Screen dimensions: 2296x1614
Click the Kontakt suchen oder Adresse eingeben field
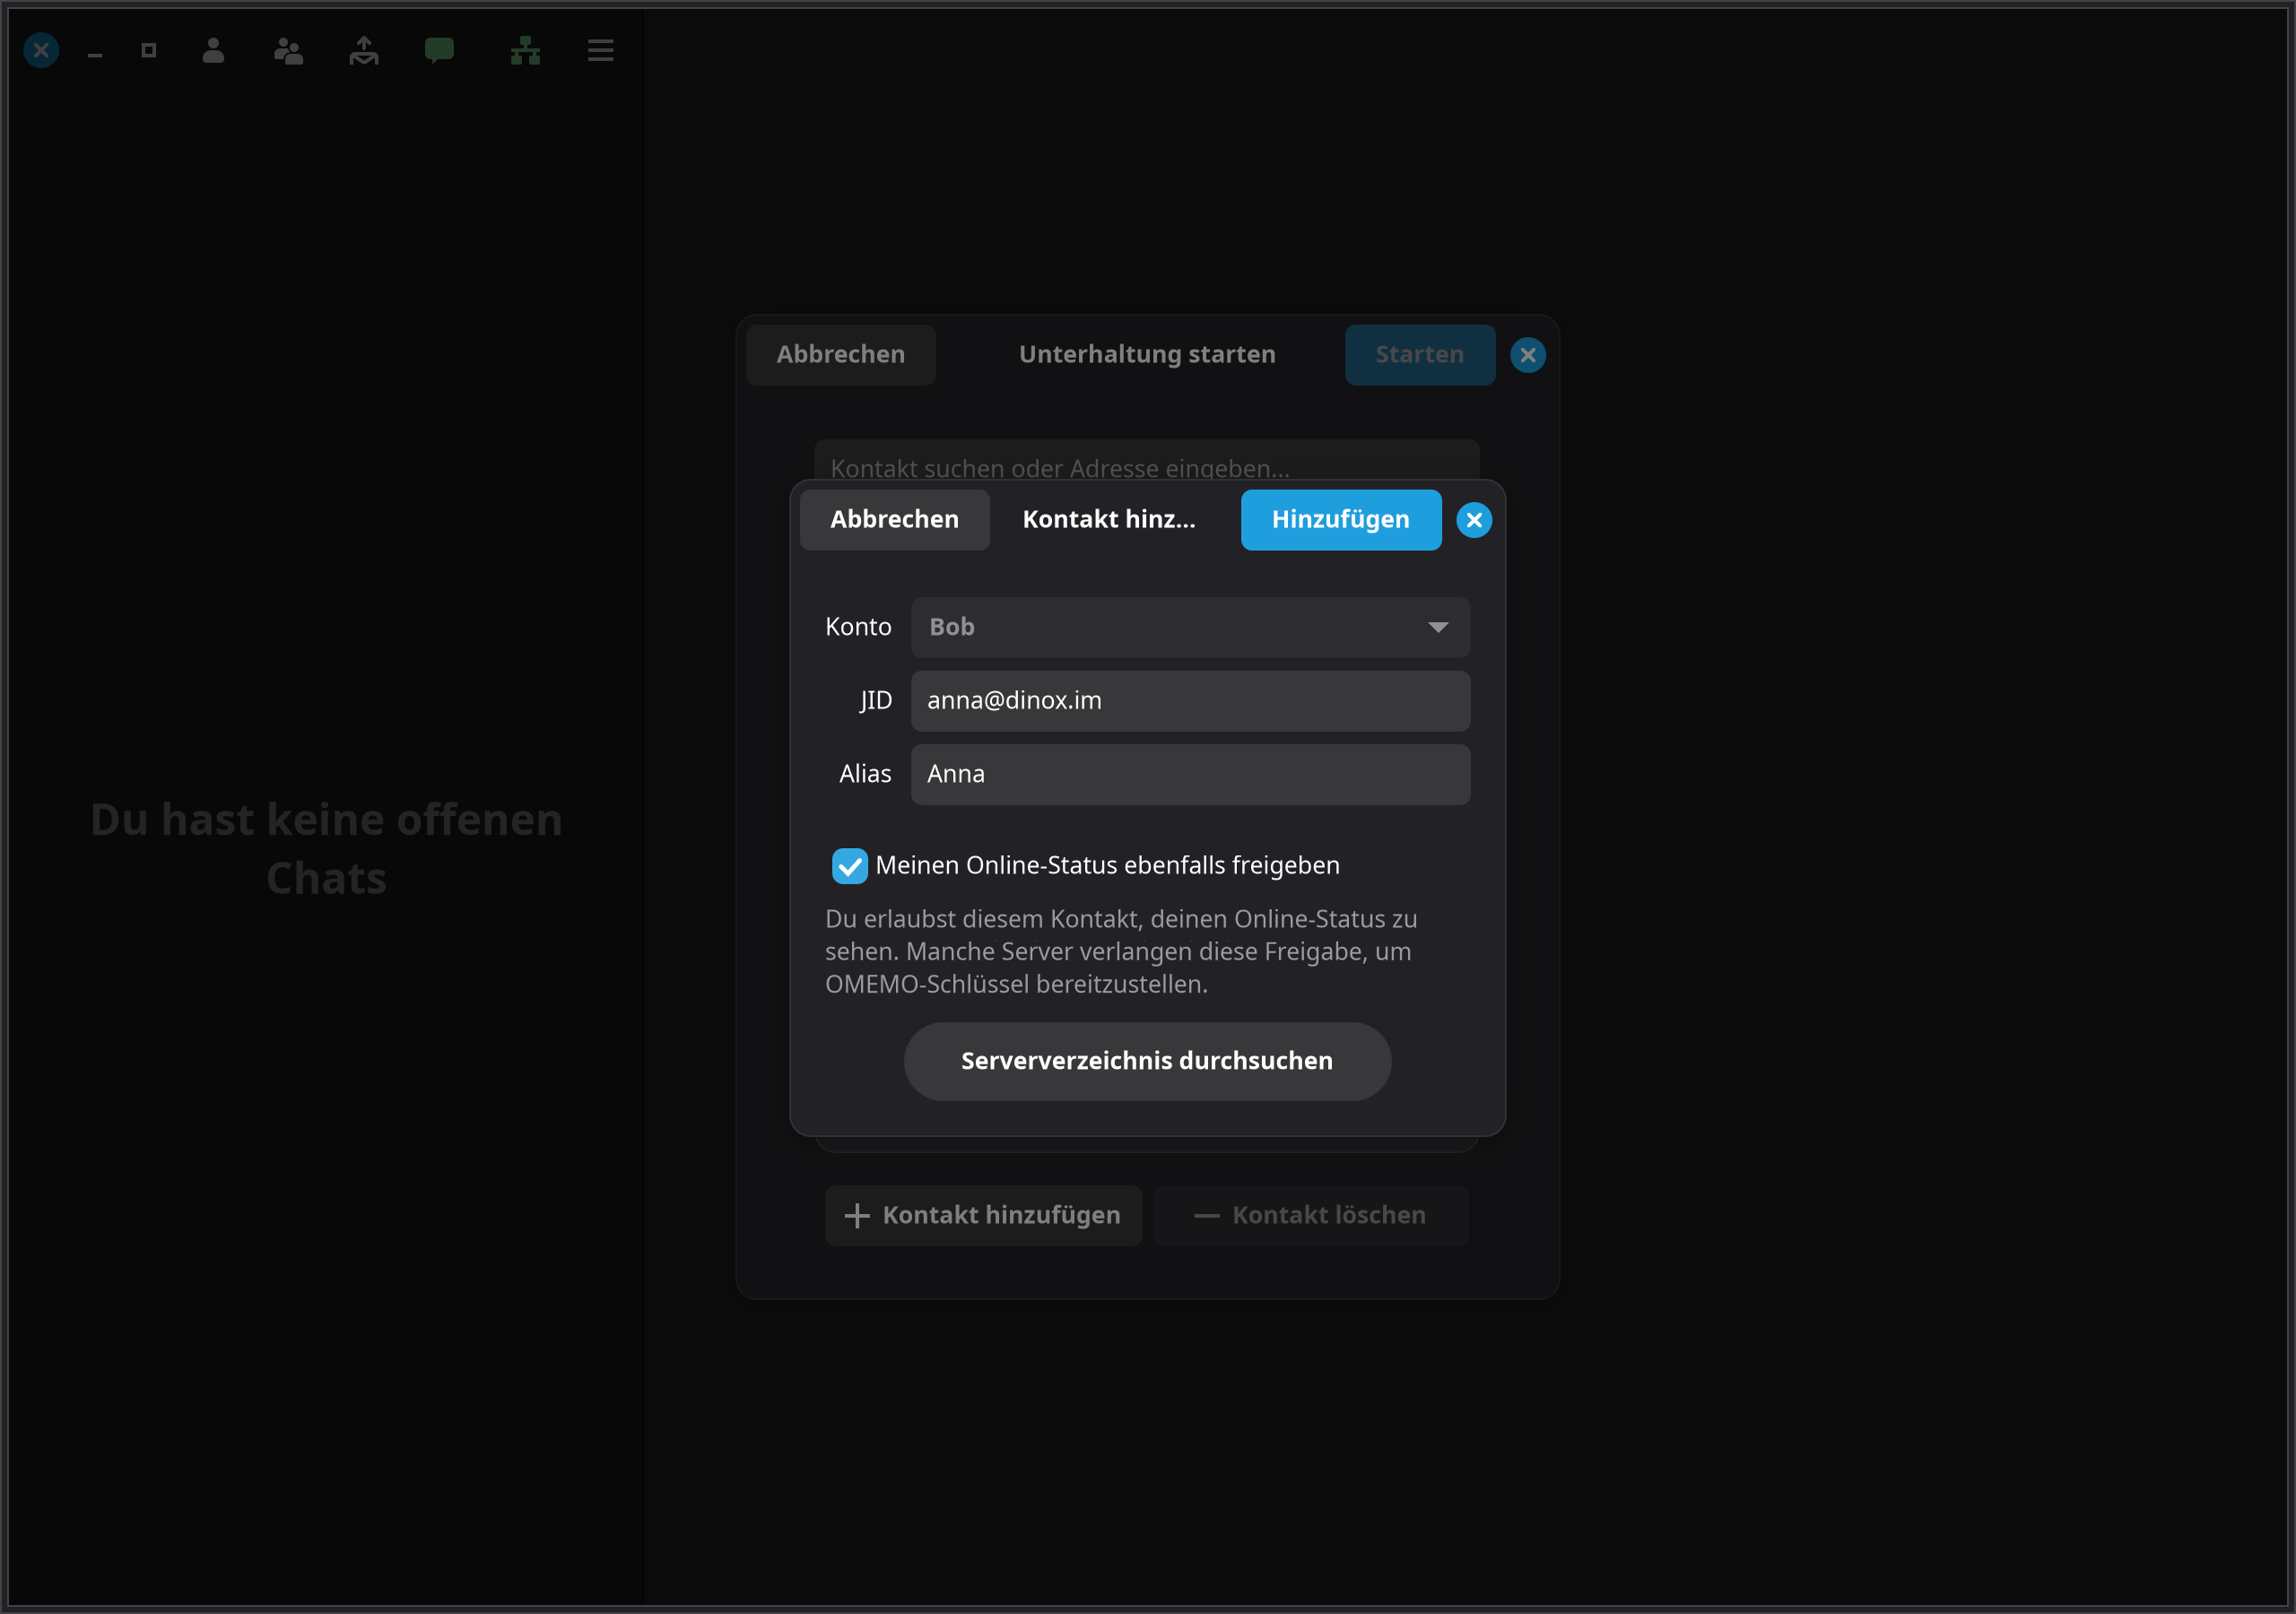[1146, 462]
